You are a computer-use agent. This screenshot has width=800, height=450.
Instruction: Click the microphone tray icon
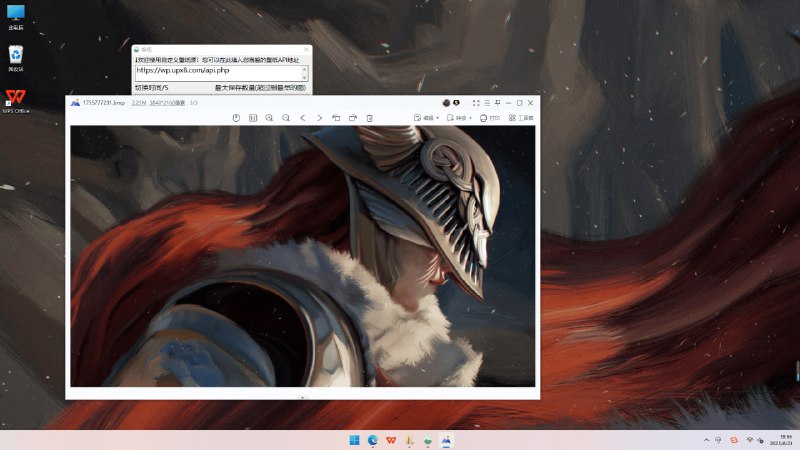718,440
